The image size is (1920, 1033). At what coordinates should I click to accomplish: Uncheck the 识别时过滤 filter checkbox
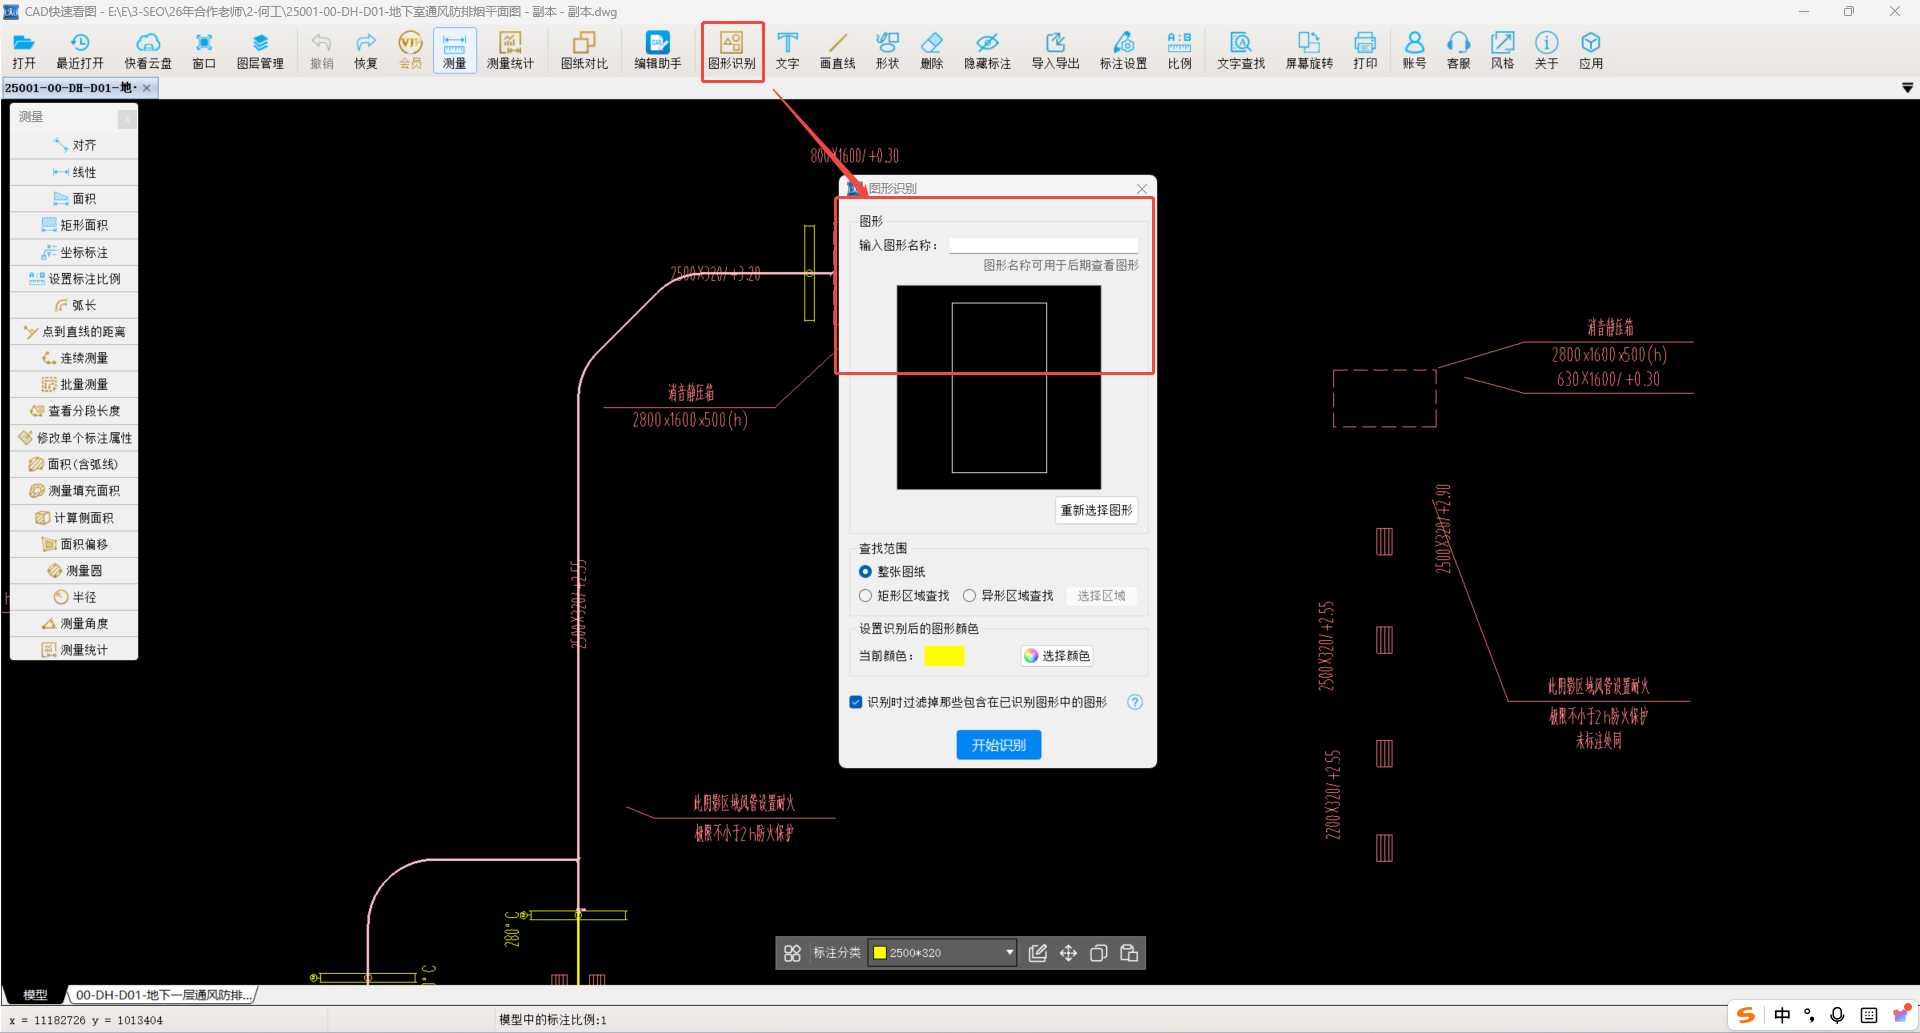[x=856, y=702]
